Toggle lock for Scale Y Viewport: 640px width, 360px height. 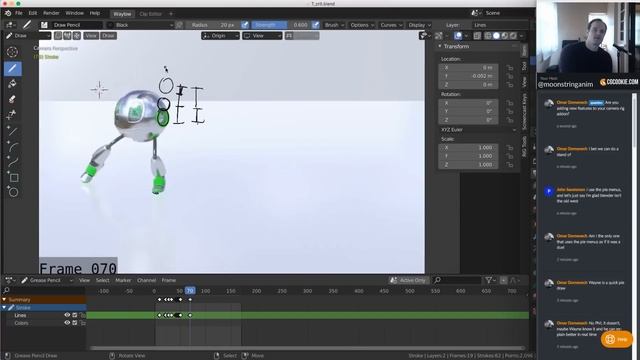[510, 156]
